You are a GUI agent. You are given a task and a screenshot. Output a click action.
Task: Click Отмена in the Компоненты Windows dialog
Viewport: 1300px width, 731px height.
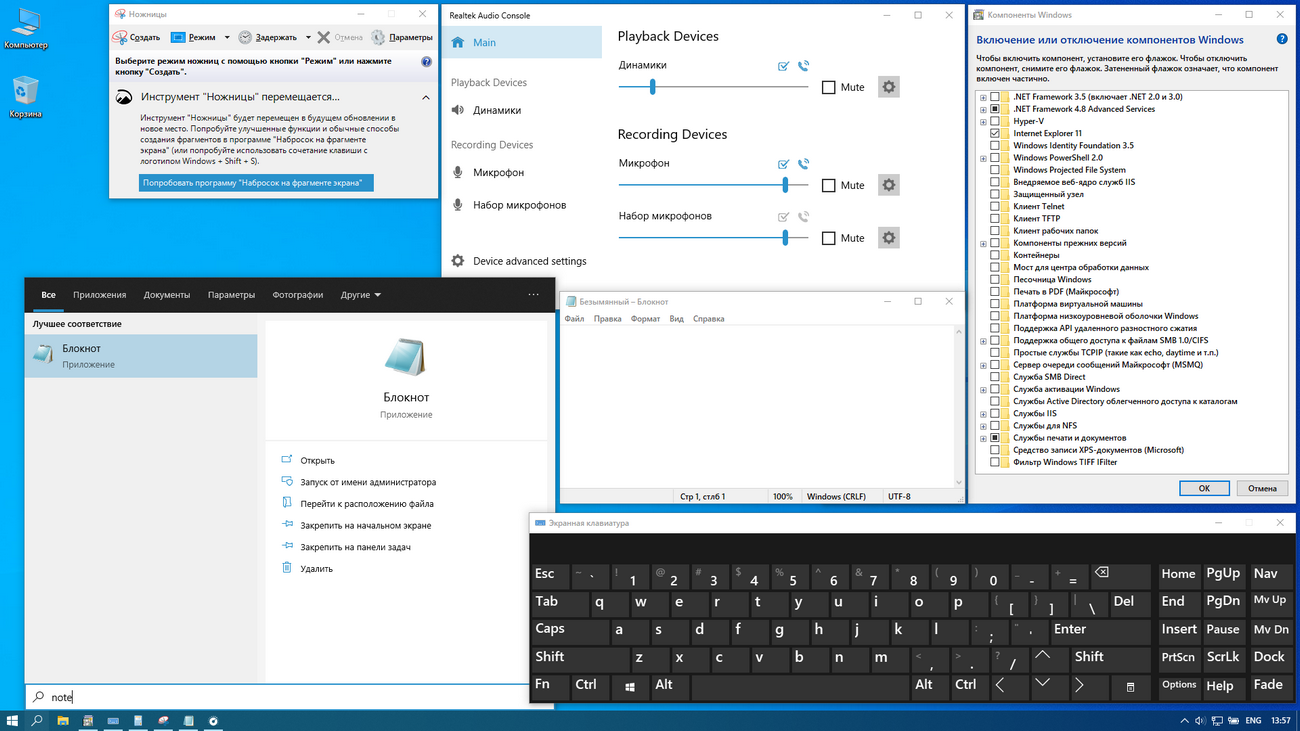1262,488
